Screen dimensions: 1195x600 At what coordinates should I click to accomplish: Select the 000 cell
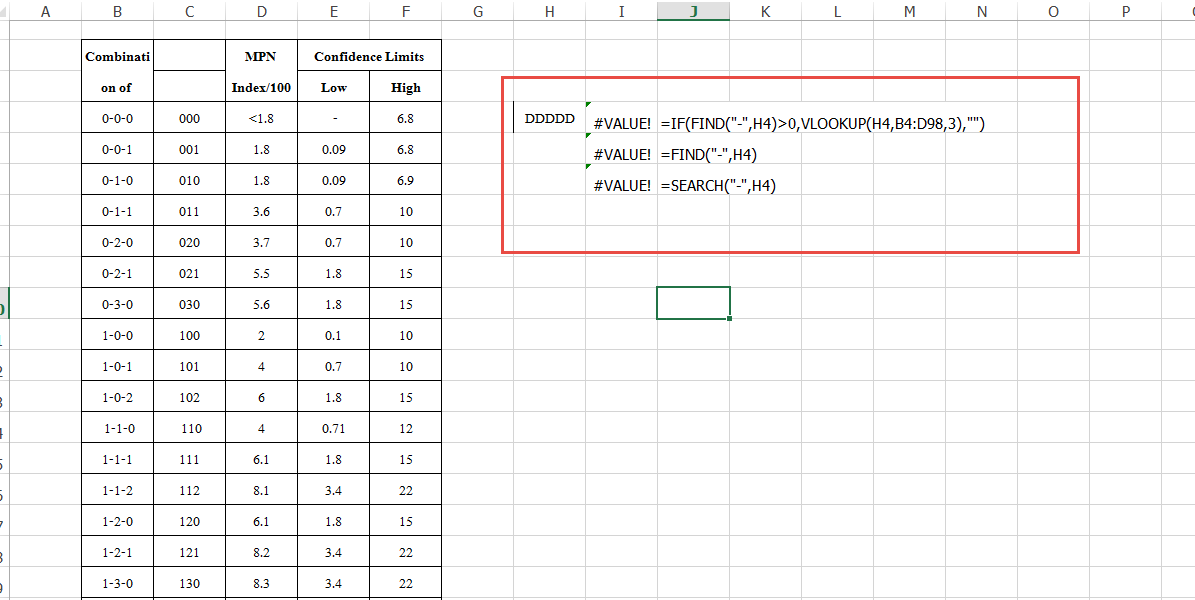click(189, 118)
